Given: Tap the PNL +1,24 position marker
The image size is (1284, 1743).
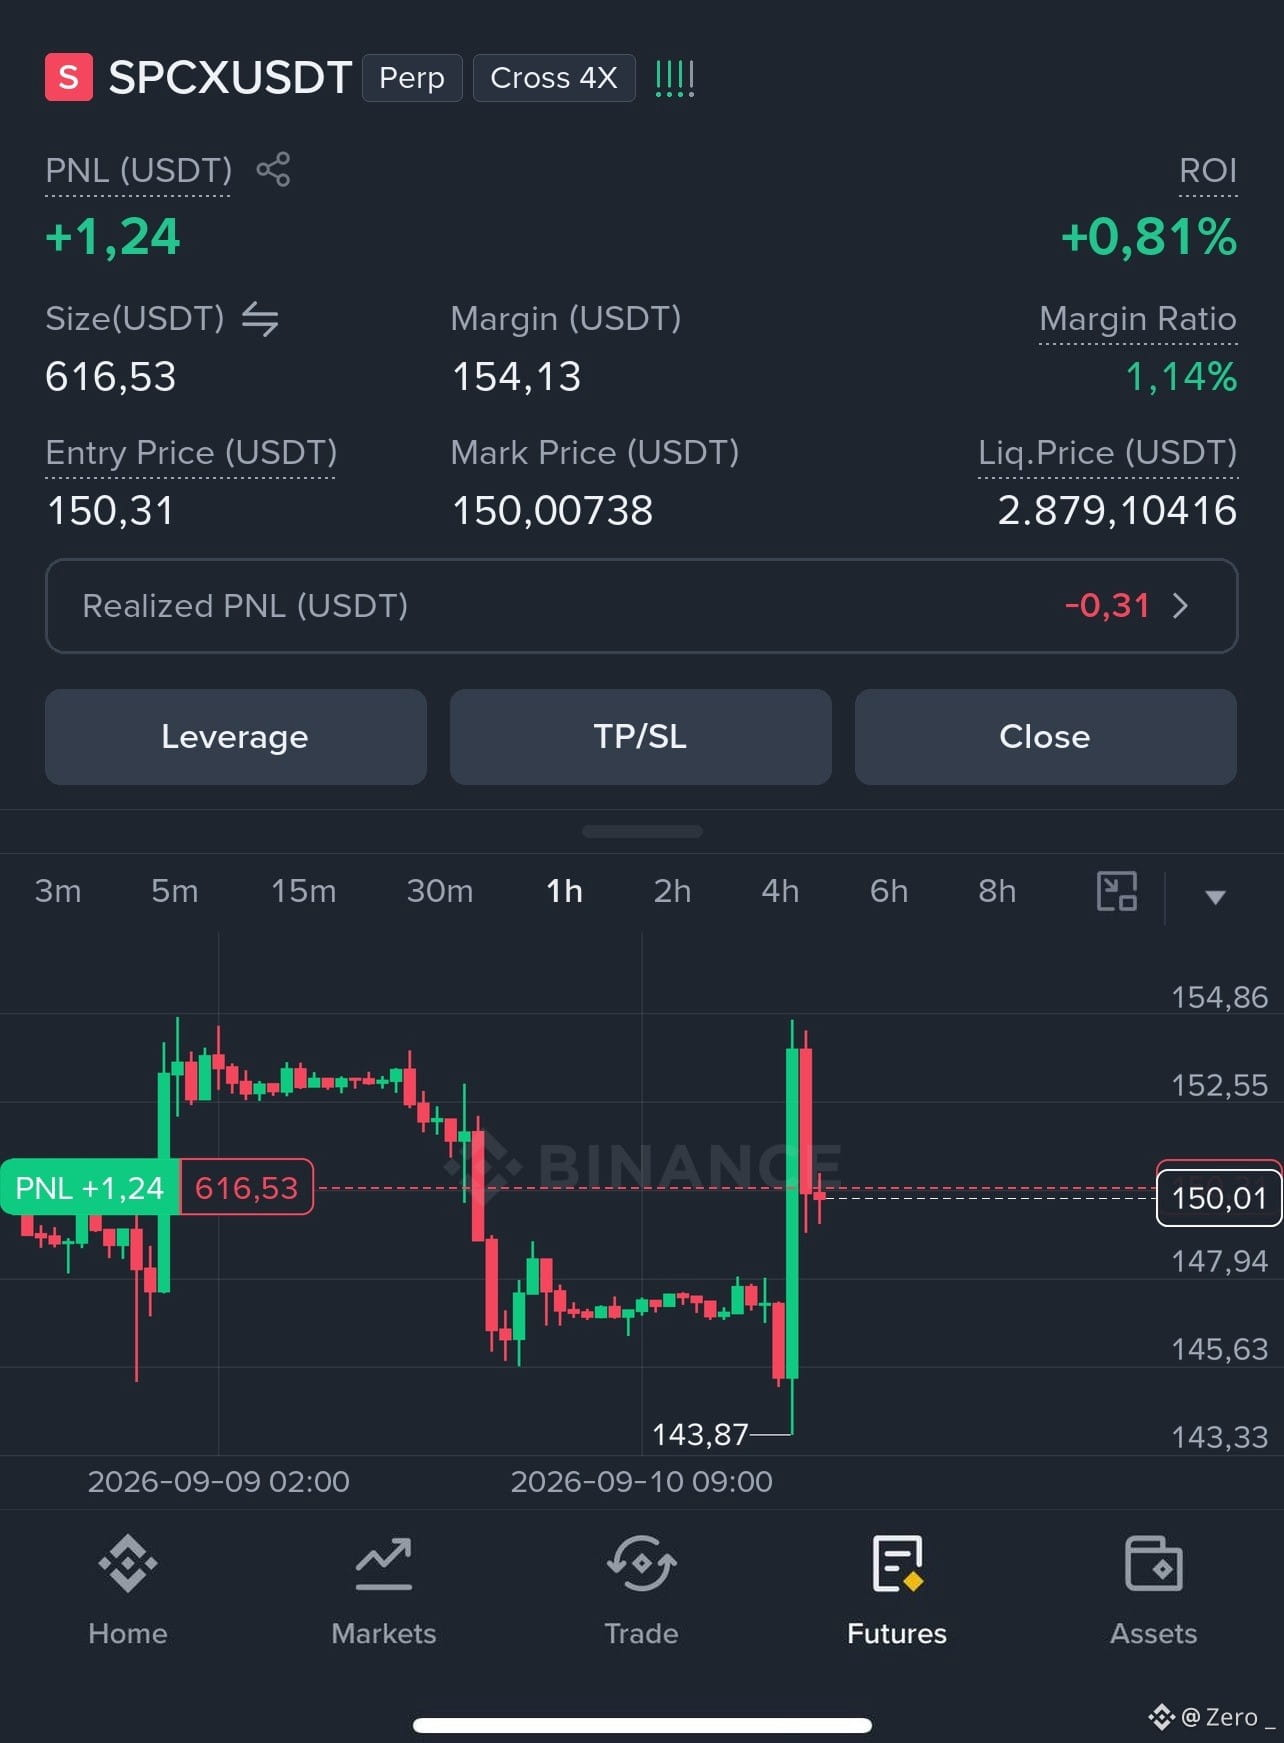Looking at the screenshot, I should [x=90, y=1187].
